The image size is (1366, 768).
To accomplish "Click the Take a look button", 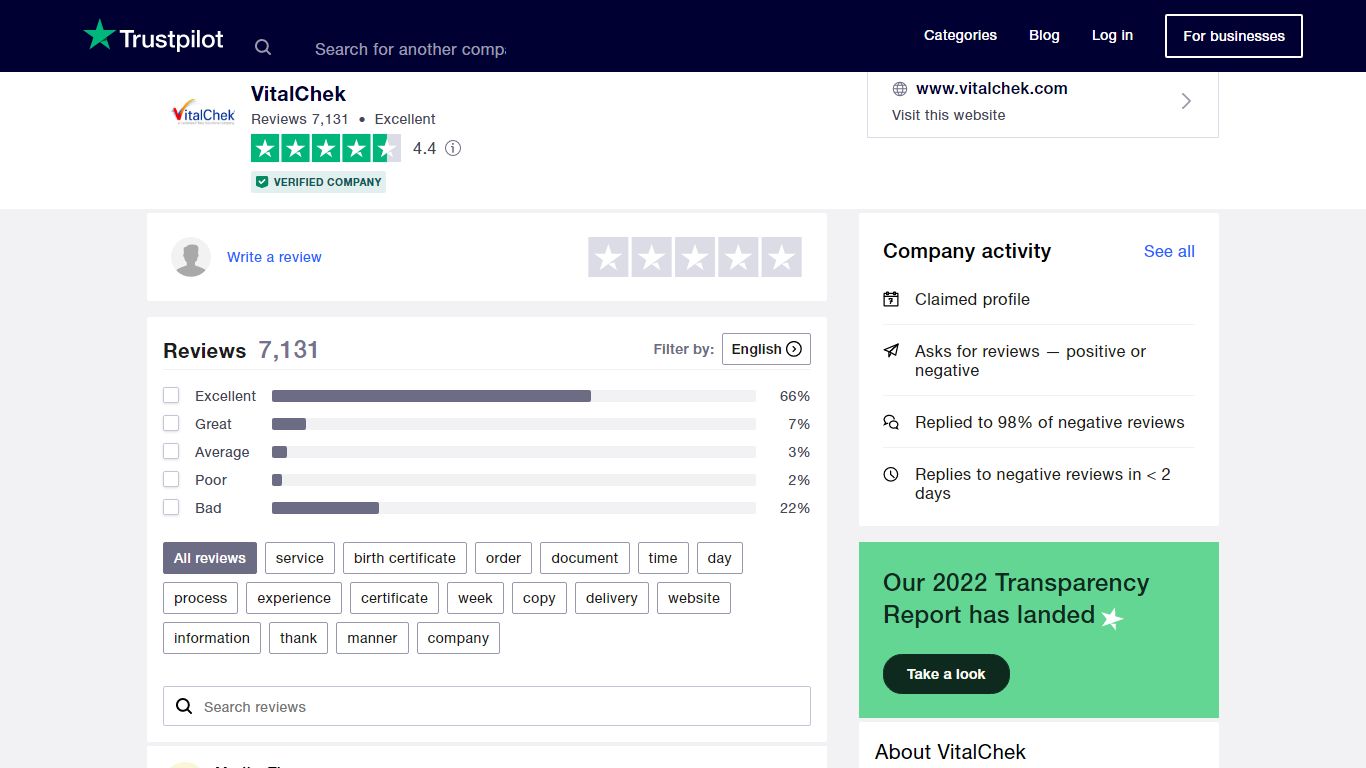I will pos(946,674).
